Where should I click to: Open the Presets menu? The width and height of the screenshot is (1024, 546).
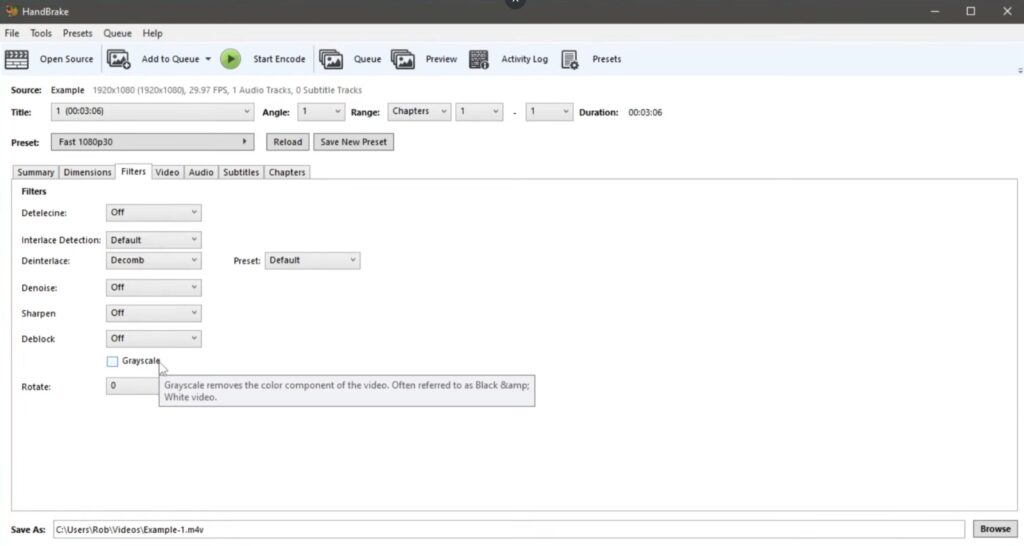click(x=77, y=33)
